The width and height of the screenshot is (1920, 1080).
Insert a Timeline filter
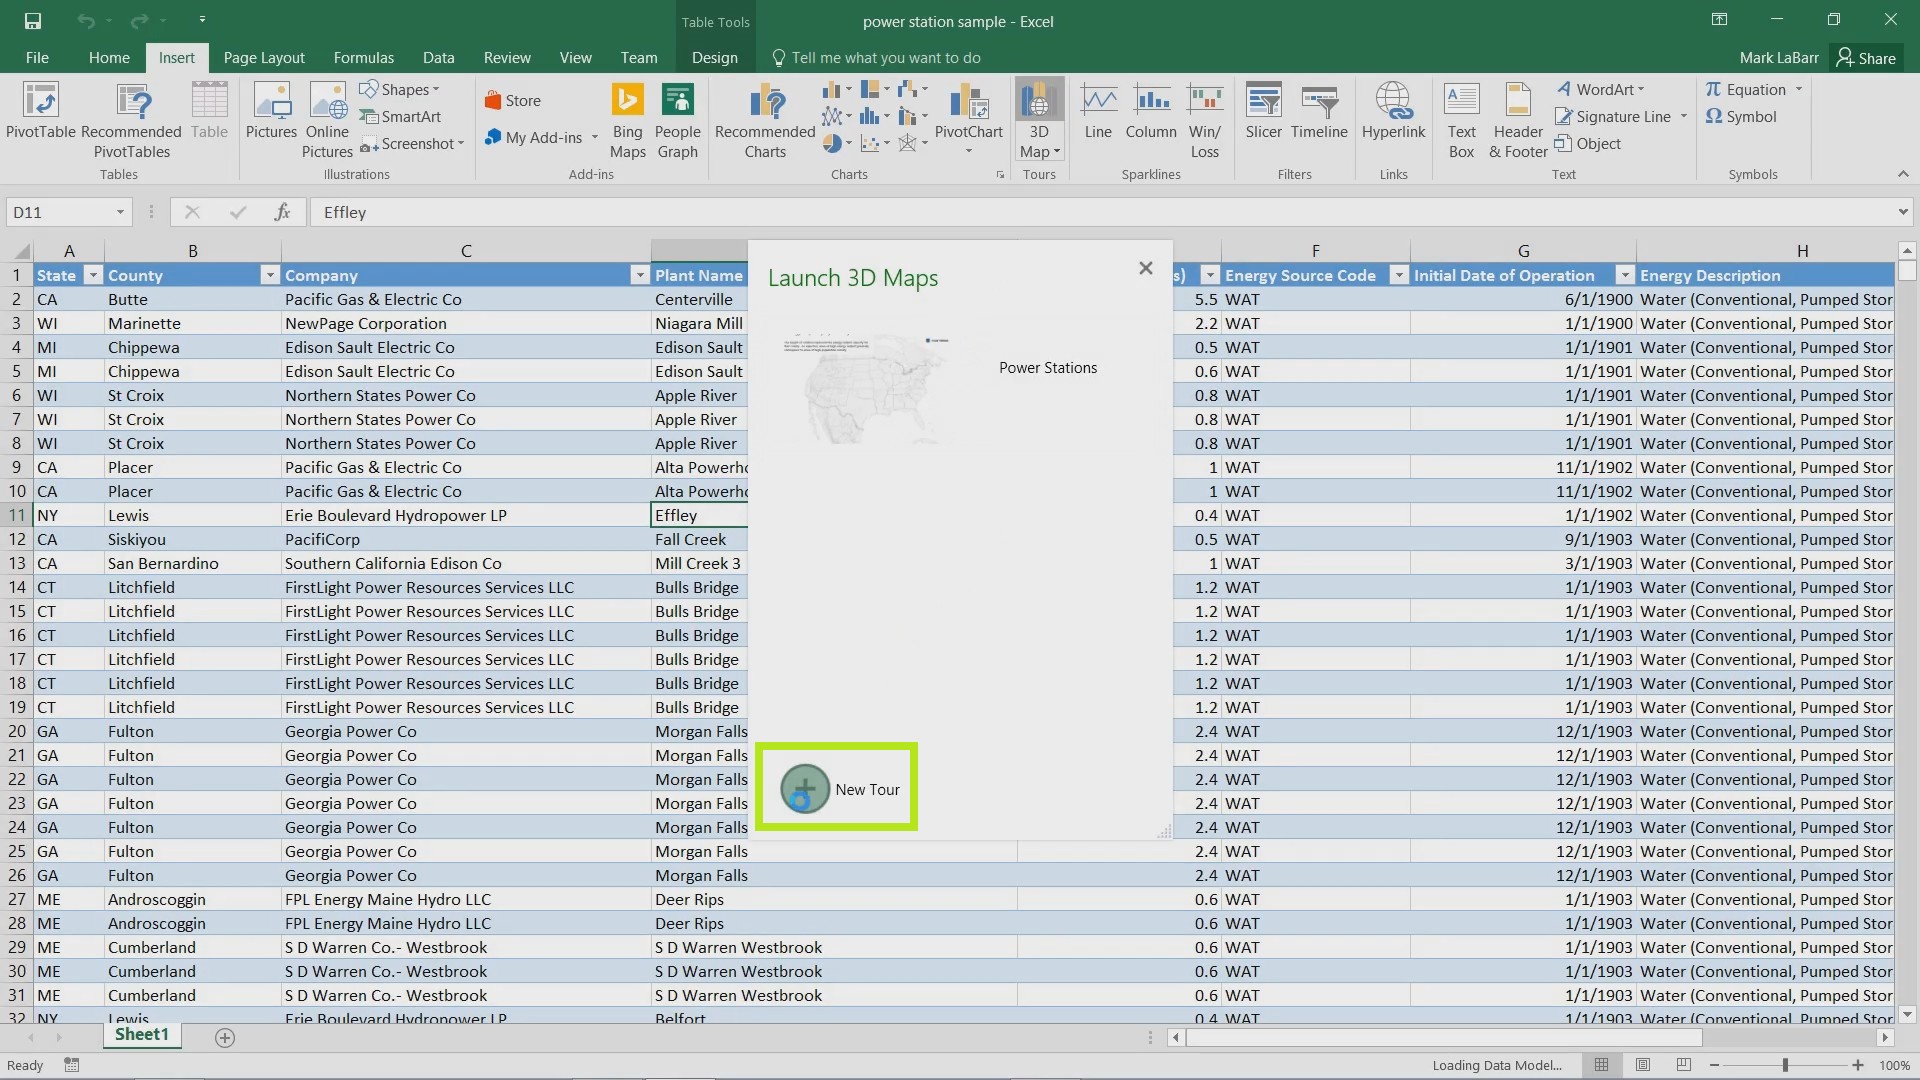click(x=1319, y=112)
